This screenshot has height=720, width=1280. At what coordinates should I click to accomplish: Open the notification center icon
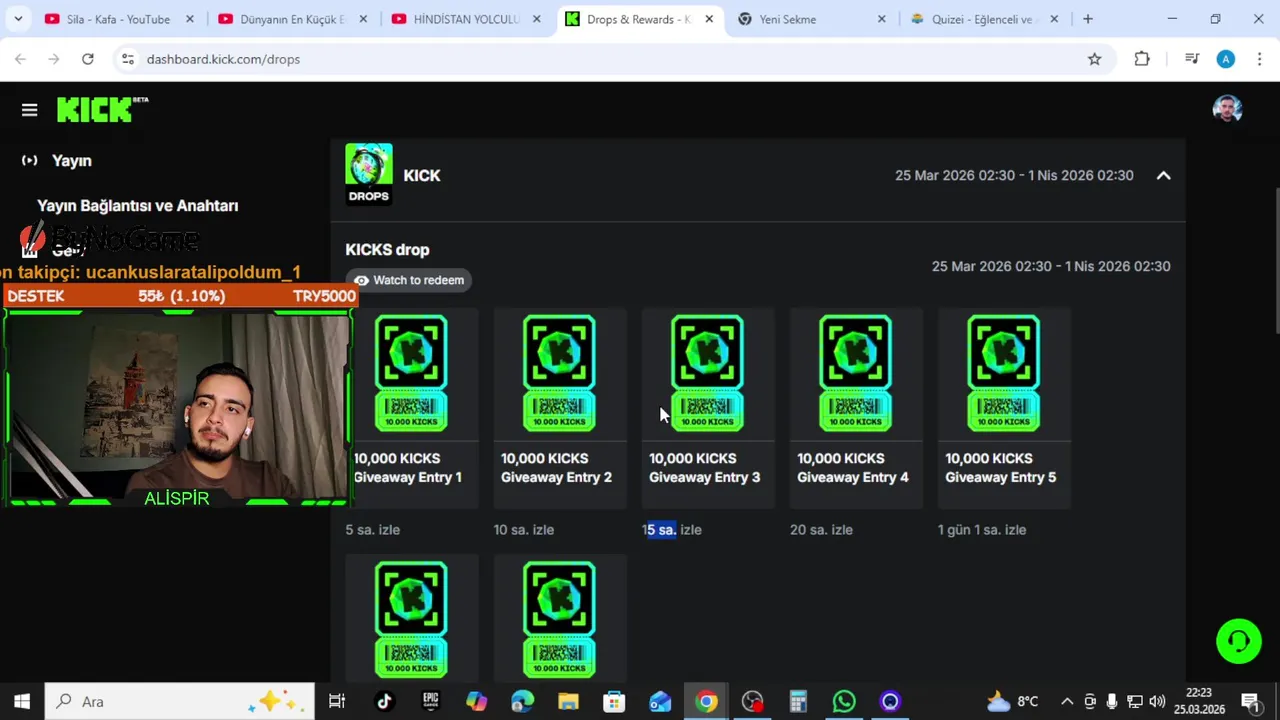1250,701
